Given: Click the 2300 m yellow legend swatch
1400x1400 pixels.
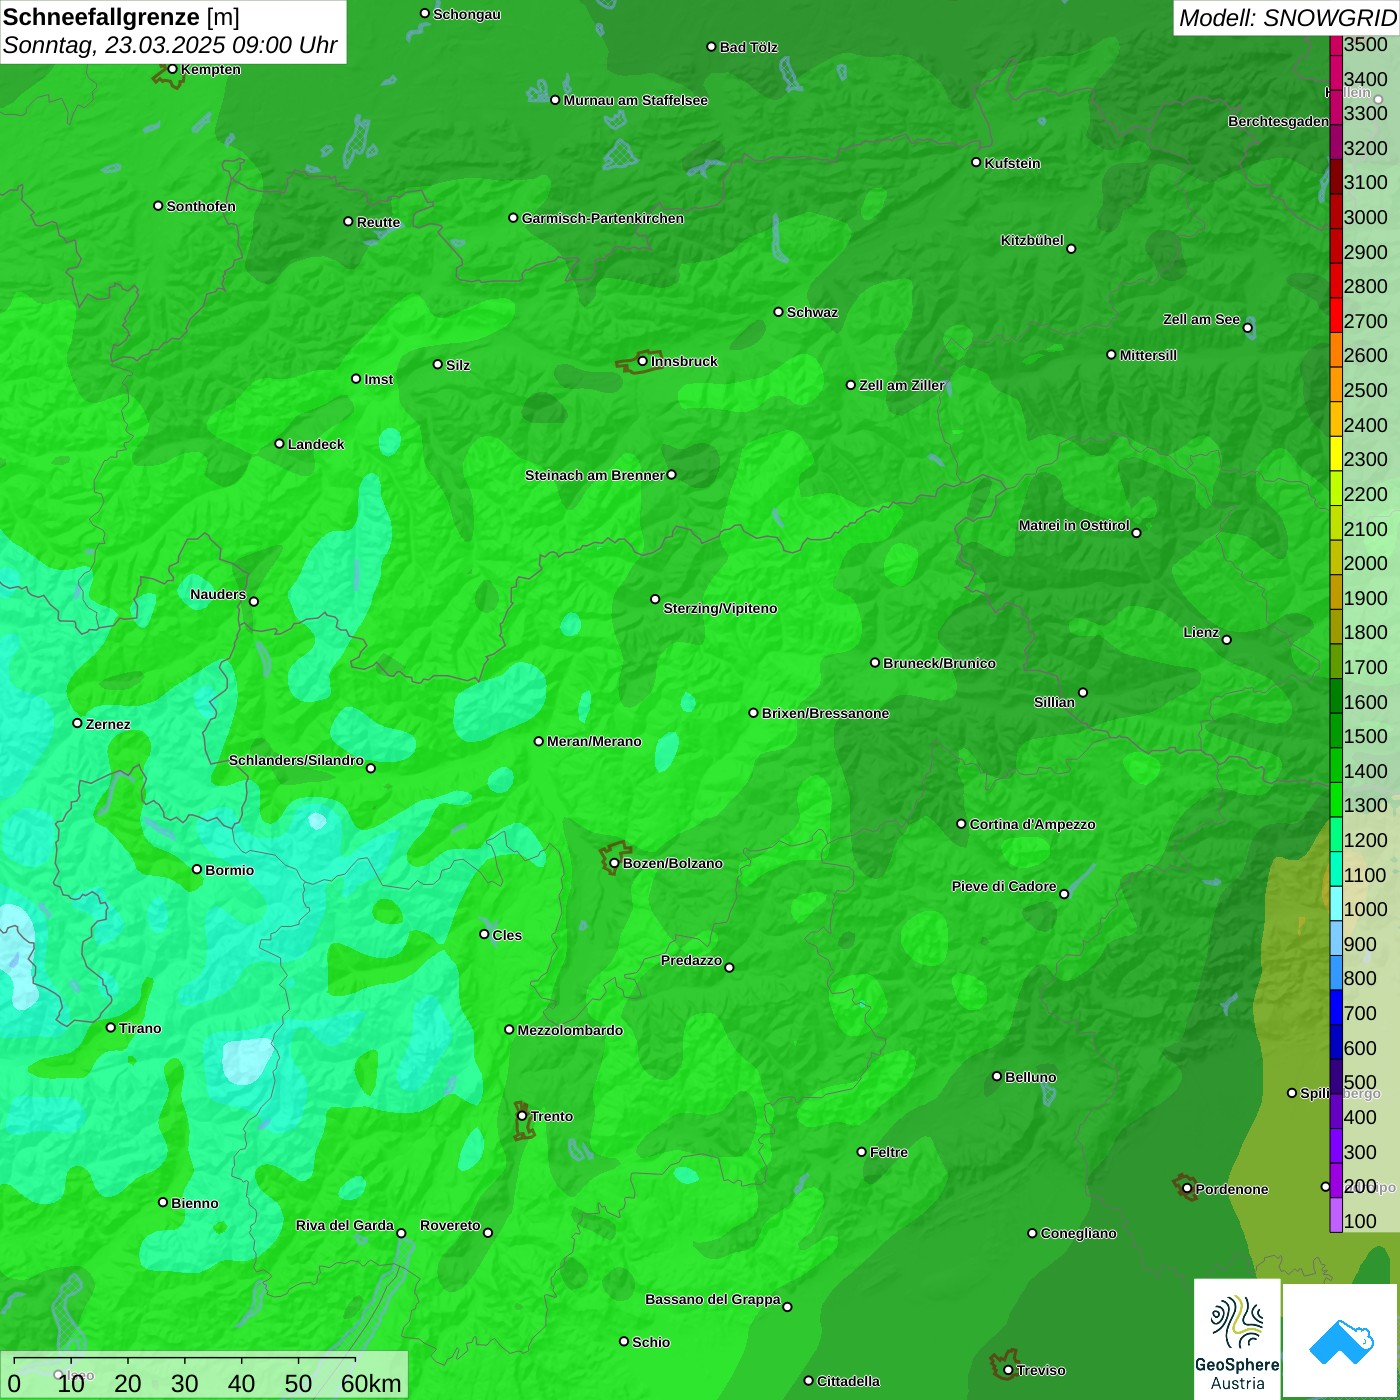Looking at the screenshot, I should coord(1335,454).
